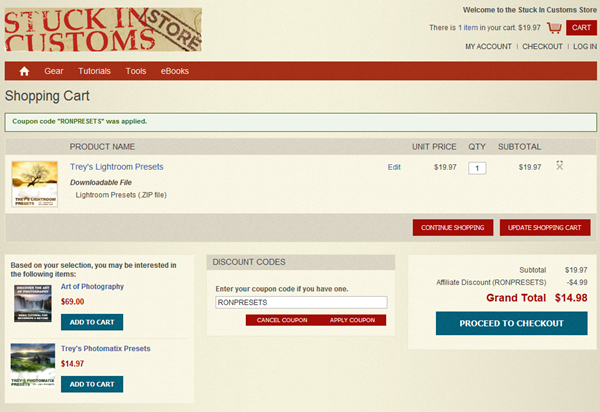Go to CHECKOUT link in header
This screenshot has width=600, height=412.
coord(542,46)
